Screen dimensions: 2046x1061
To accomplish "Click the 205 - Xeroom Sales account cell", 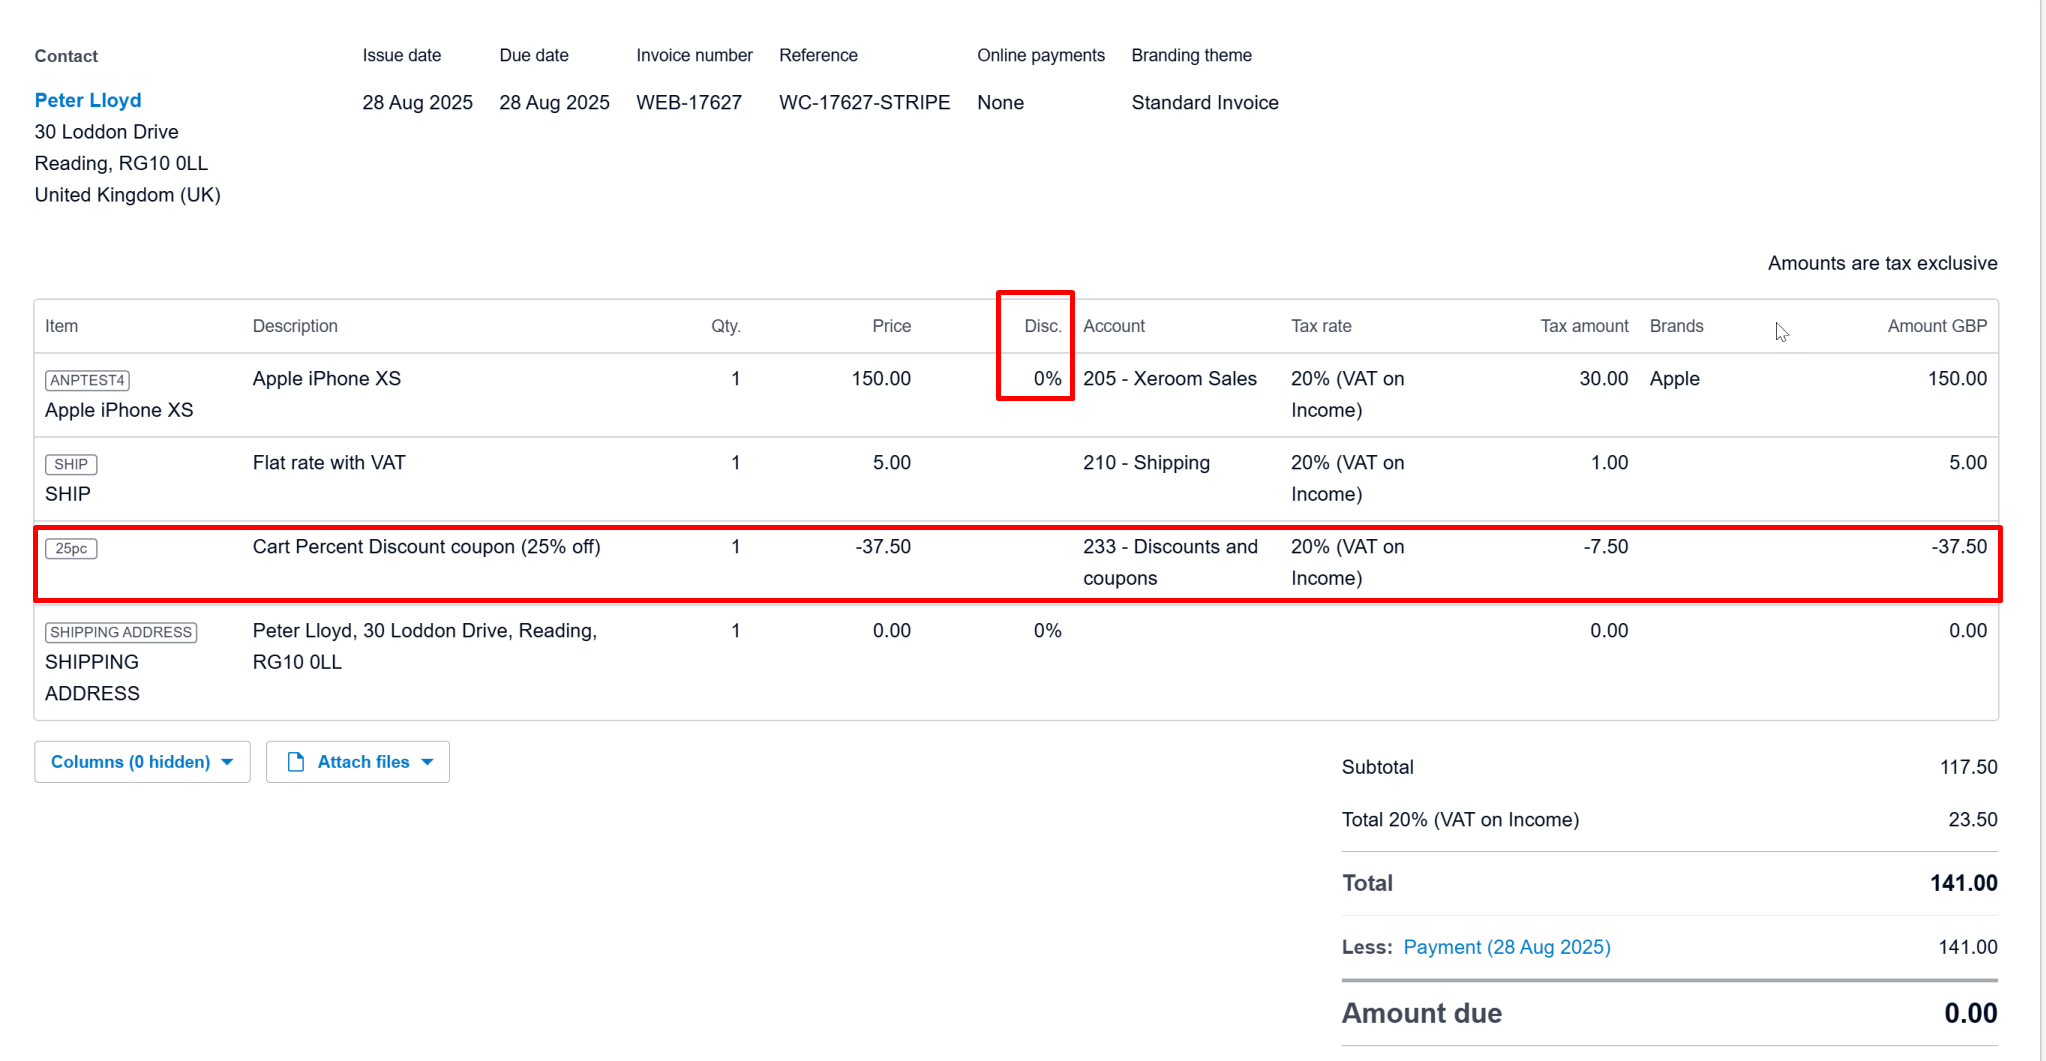I will 1169,379.
